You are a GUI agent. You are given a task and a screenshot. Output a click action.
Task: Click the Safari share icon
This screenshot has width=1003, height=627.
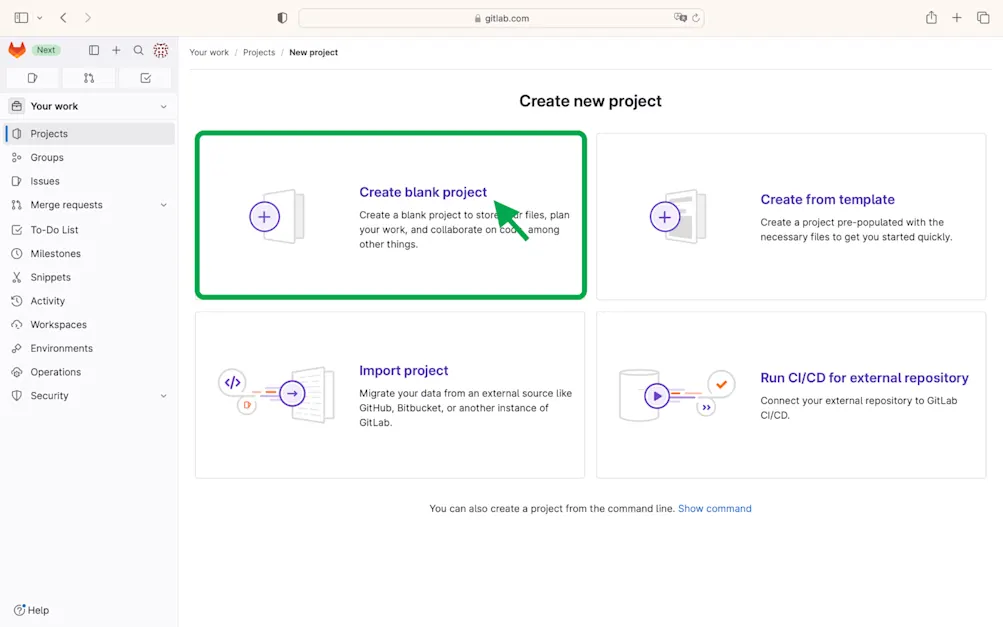pyautogui.click(x=929, y=17)
